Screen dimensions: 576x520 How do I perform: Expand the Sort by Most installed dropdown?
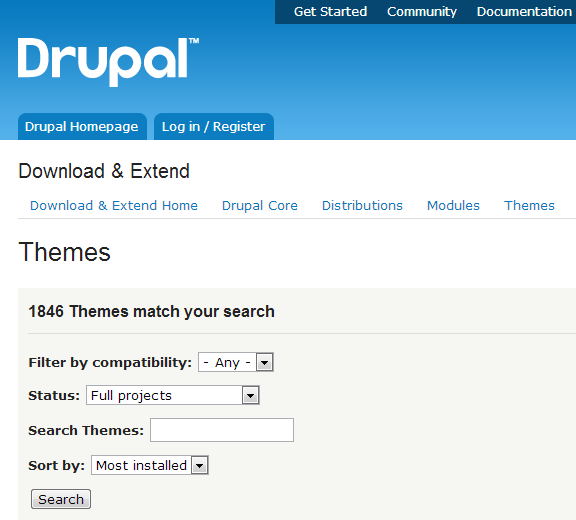[x=150, y=465]
